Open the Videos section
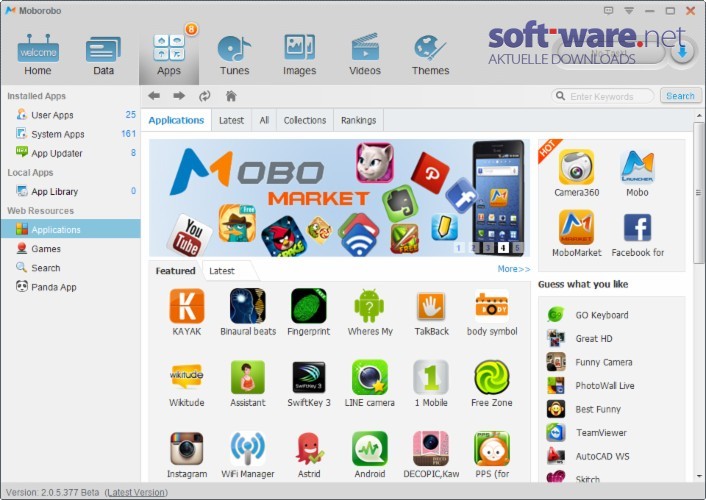 click(x=365, y=55)
